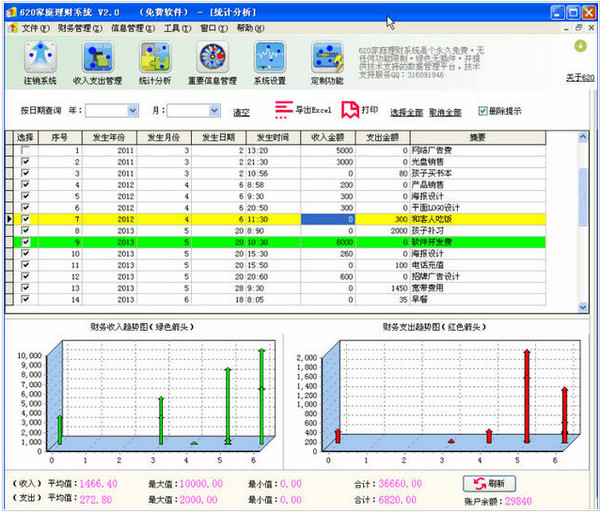Click row indicator arrow of row 7

pos(9,219)
